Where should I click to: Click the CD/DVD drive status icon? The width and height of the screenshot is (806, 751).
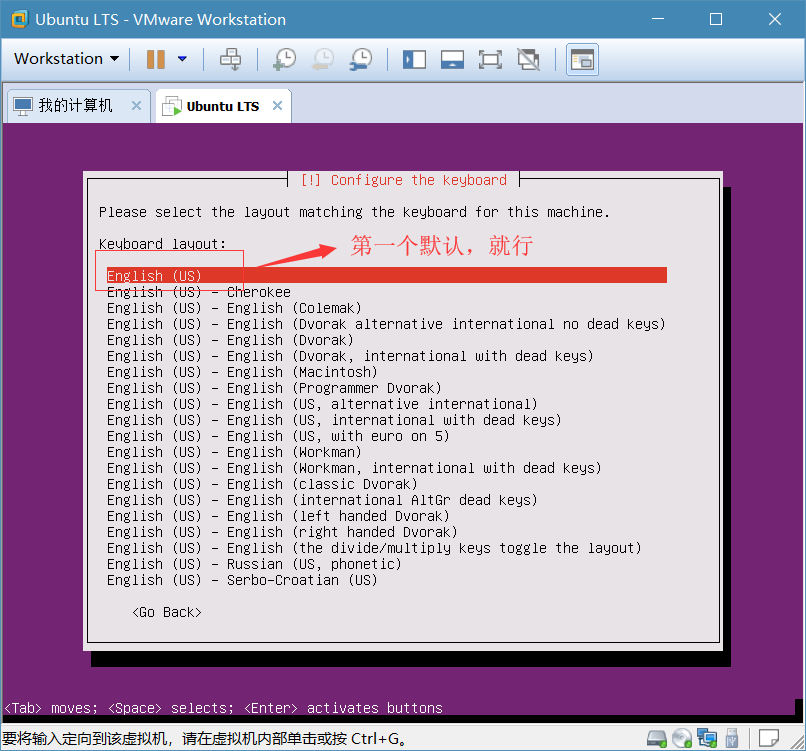(682, 738)
